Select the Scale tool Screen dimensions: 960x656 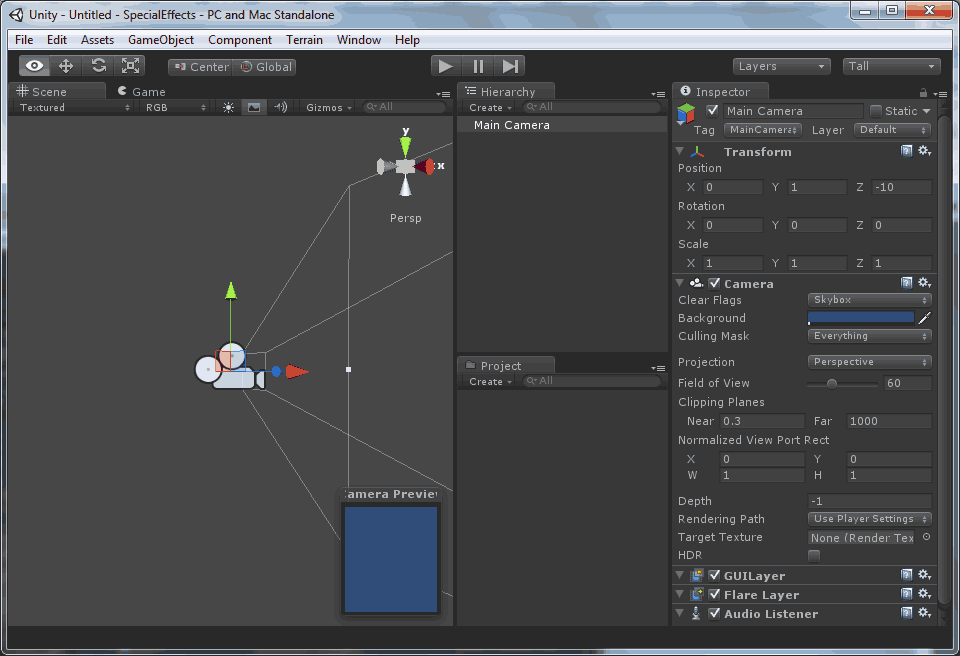click(130, 66)
